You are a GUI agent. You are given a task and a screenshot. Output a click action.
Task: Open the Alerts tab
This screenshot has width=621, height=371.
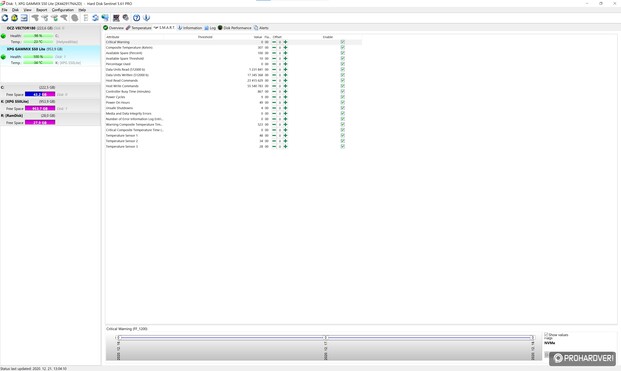click(261, 28)
